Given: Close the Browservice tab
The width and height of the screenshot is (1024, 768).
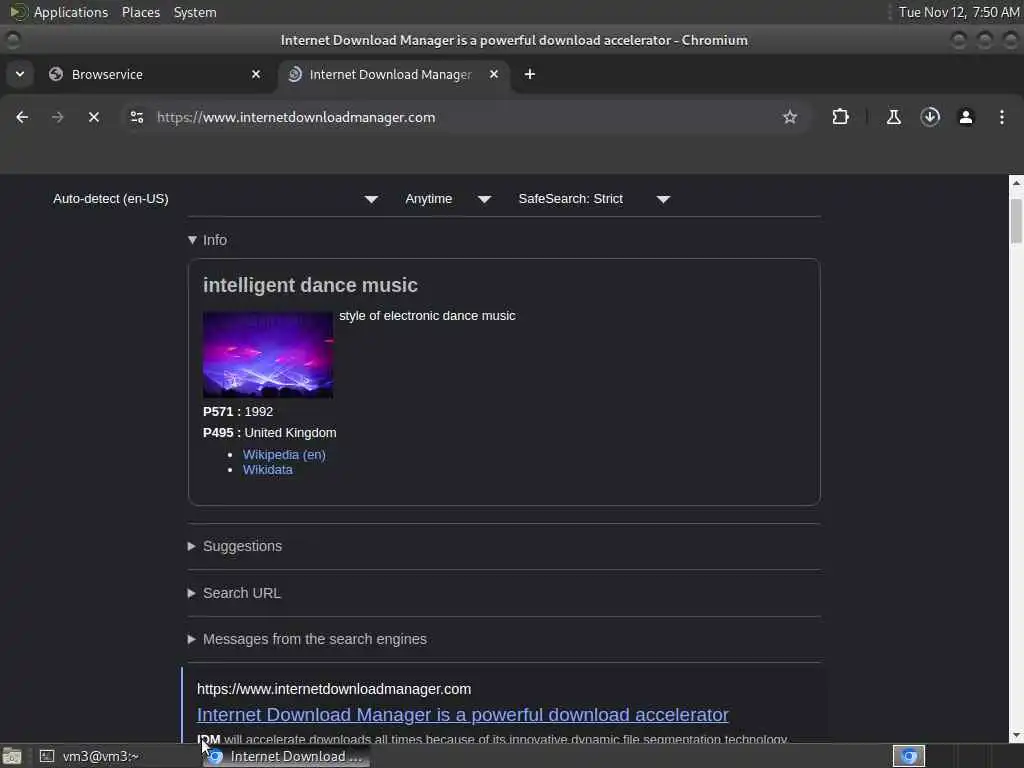Looking at the screenshot, I should click(256, 74).
